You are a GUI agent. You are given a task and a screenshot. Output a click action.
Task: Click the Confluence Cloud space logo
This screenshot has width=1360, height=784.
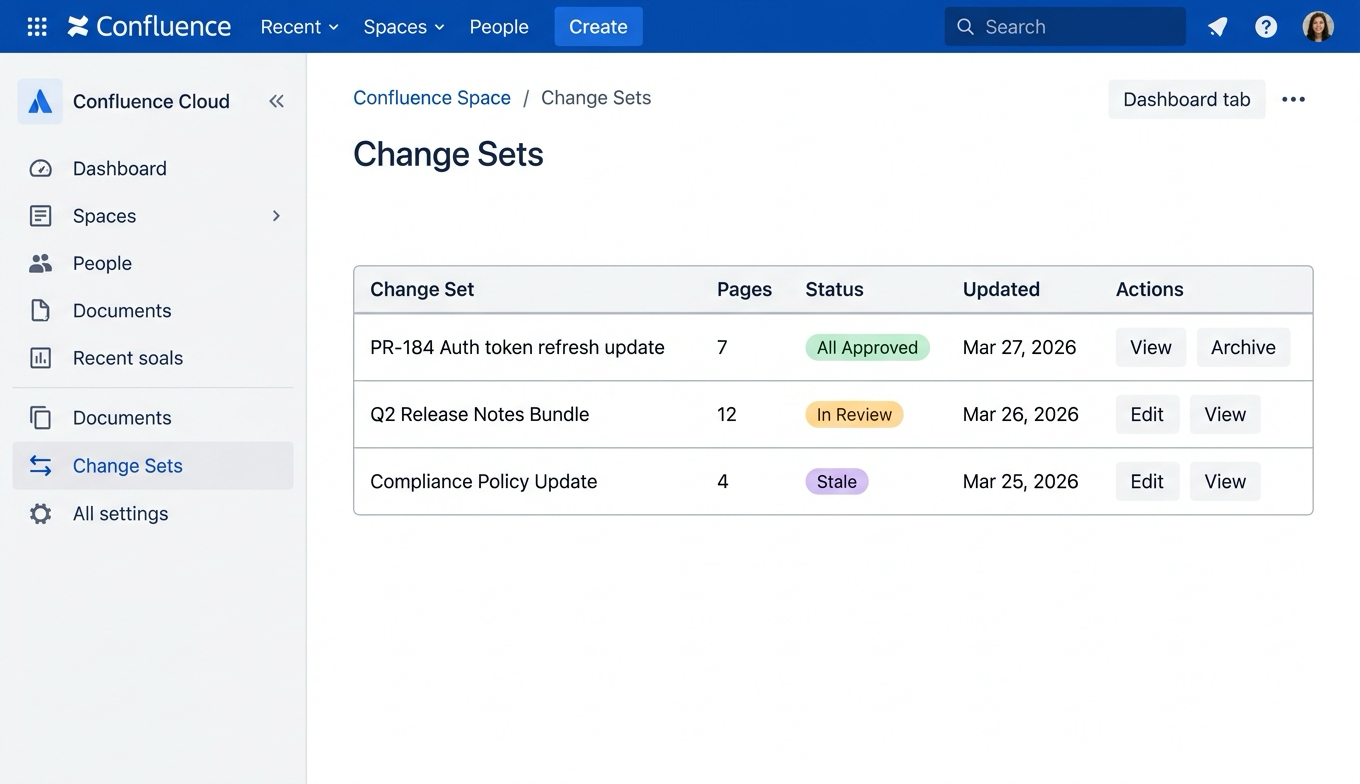[39, 101]
